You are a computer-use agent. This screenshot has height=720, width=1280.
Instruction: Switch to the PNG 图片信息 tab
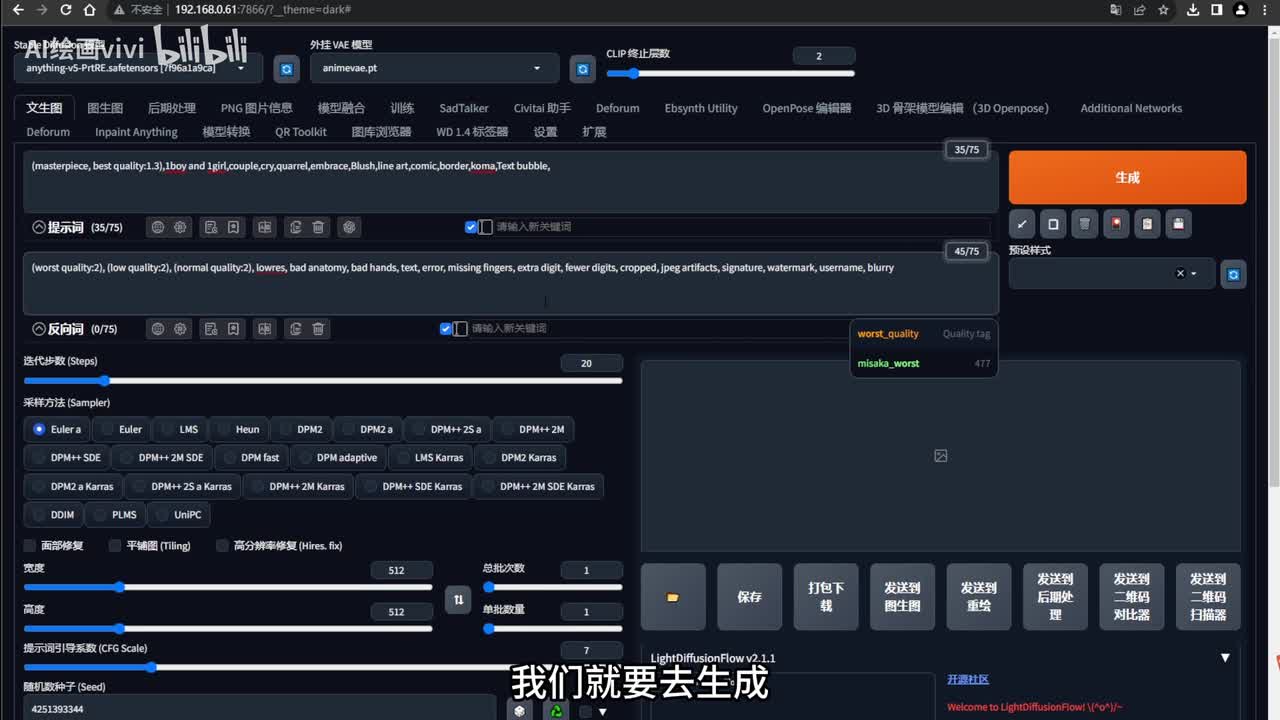point(256,108)
